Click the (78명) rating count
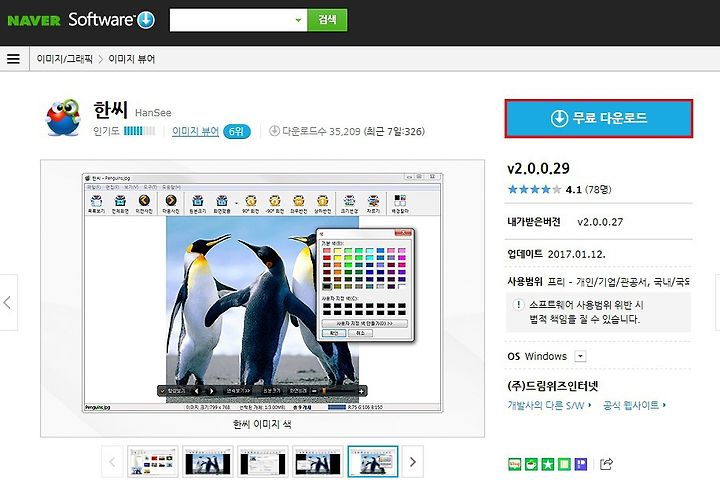 tap(598, 189)
